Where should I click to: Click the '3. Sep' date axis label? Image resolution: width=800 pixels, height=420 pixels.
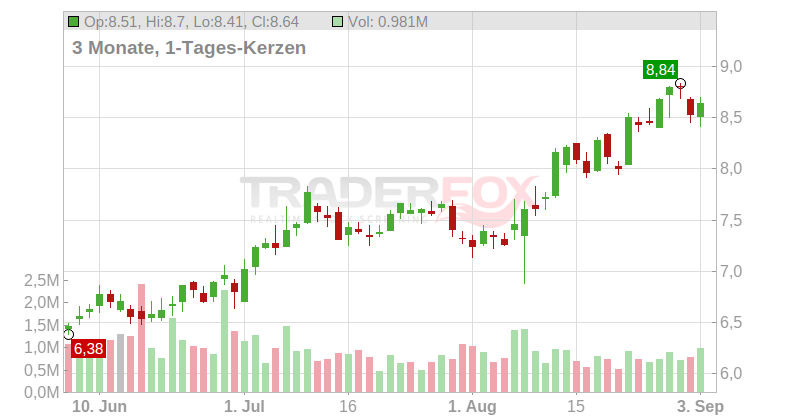pos(700,407)
